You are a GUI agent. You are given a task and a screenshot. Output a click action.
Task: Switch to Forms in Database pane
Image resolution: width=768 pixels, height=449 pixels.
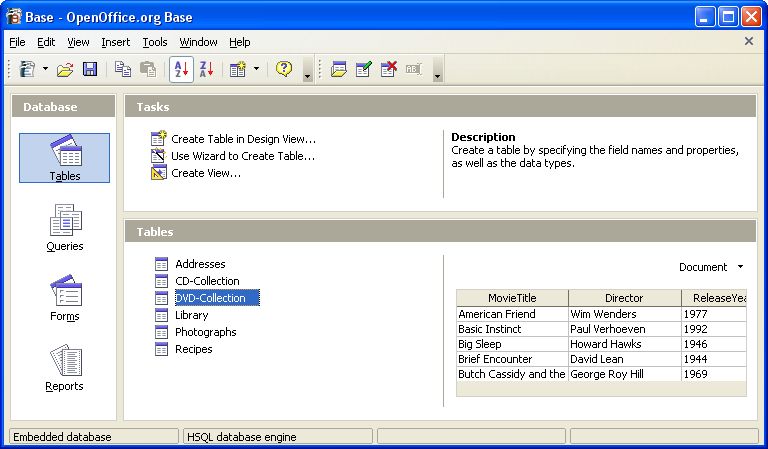coord(65,298)
